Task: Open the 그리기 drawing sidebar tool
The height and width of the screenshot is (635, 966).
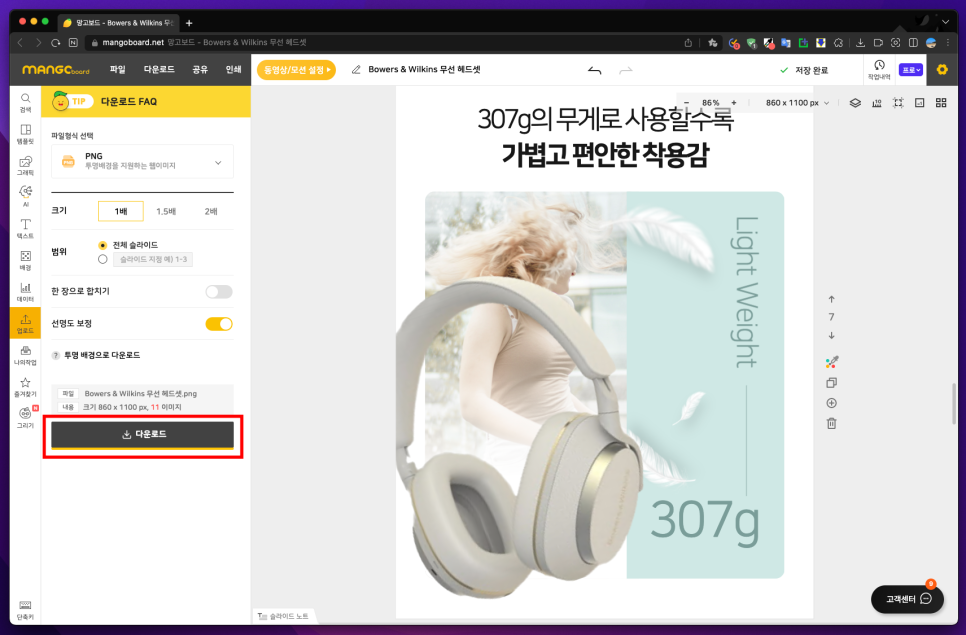Action: point(25,418)
